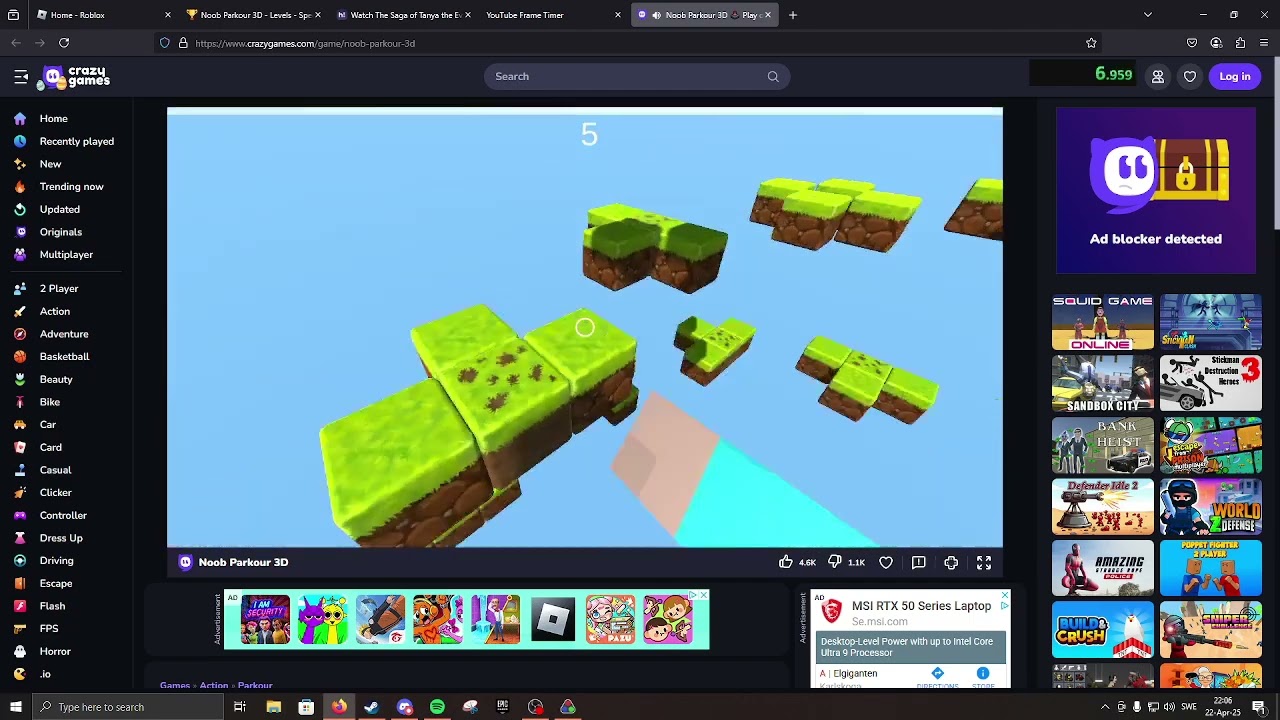Open the friends icon in the header
Image resolution: width=1280 pixels, height=720 pixels.
click(x=1158, y=76)
